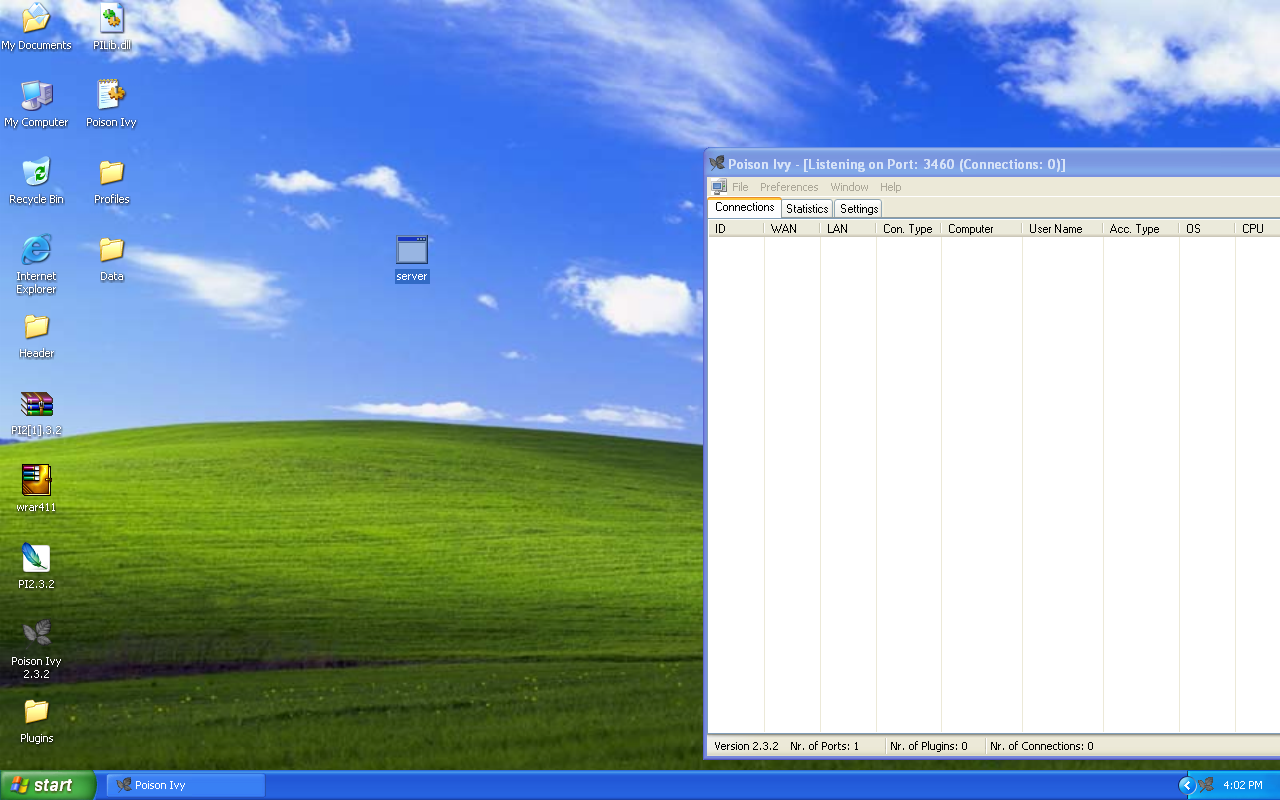This screenshot has height=800, width=1280.
Task: Open the Plugins folder on the desktop
Action: pos(36,712)
